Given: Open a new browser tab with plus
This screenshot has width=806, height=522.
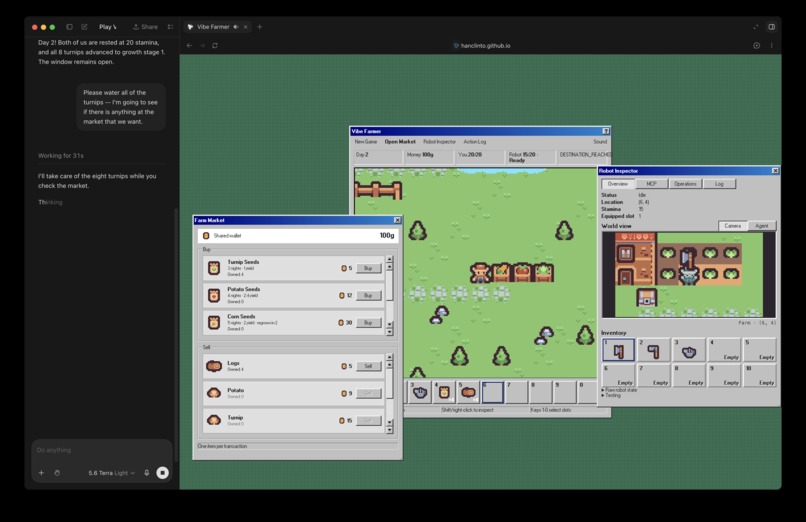Looking at the screenshot, I should pos(260,27).
